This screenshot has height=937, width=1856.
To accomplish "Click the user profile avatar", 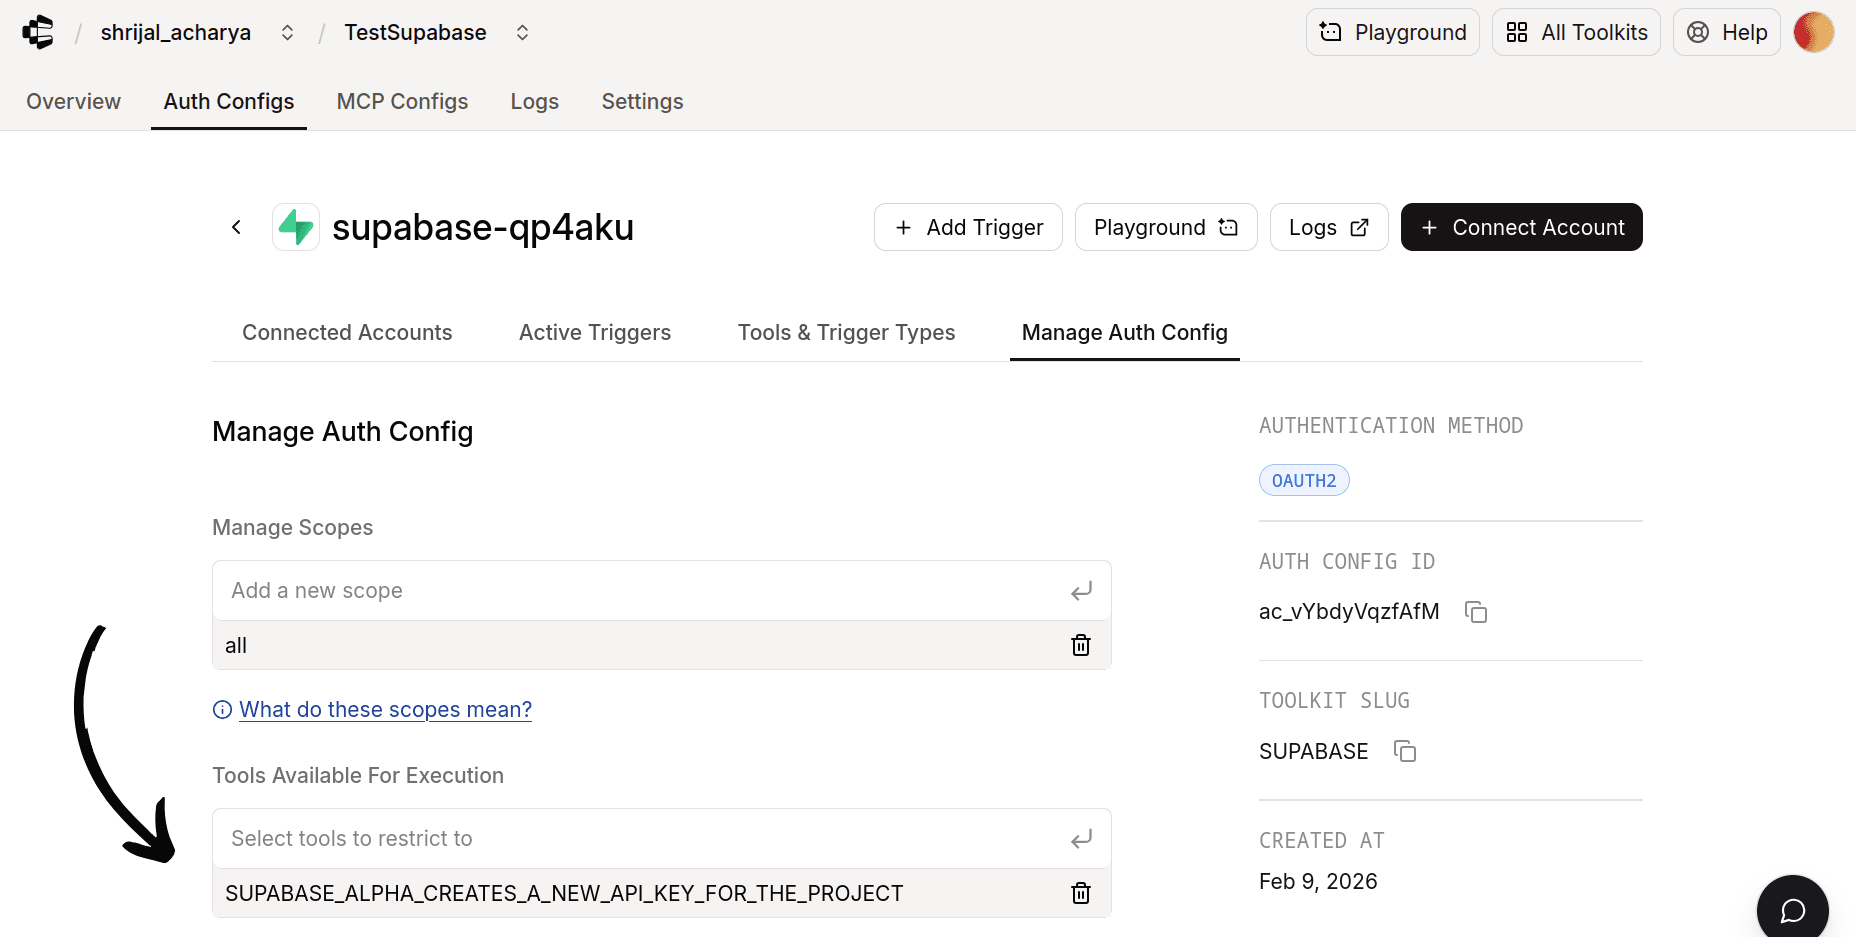I will click(x=1814, y=32).
